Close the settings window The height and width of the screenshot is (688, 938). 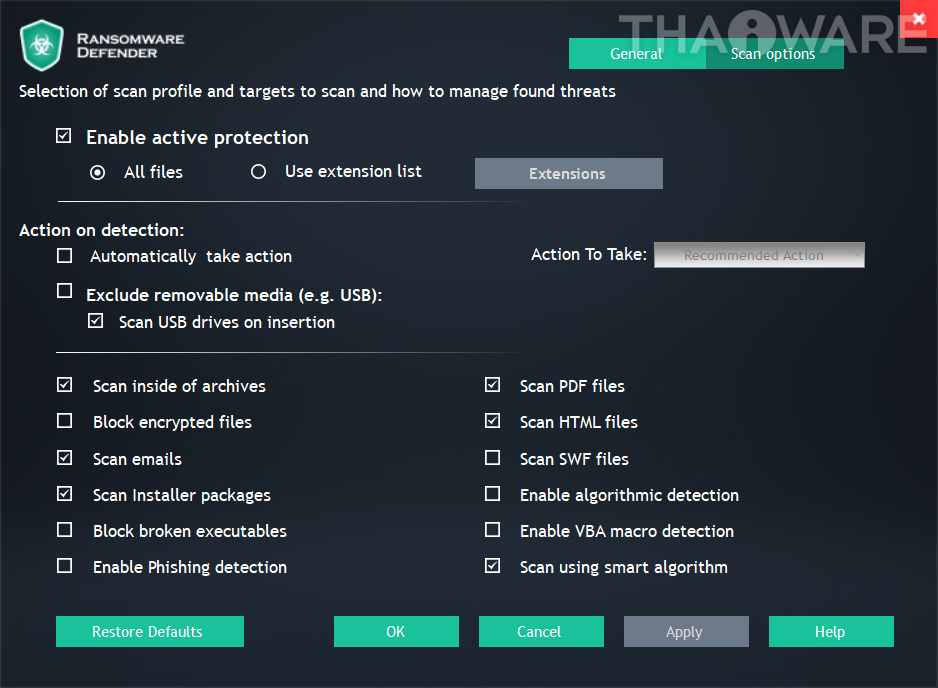coord(918,19)
